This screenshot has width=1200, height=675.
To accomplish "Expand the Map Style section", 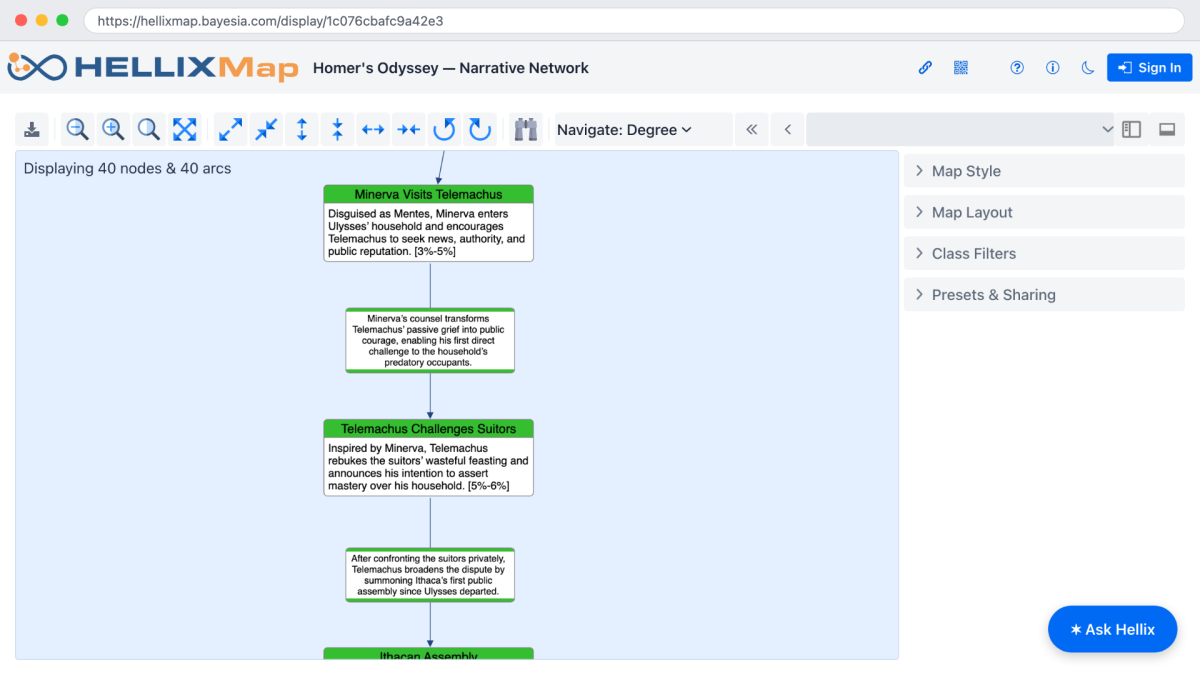I will [x=1044, y=171].
